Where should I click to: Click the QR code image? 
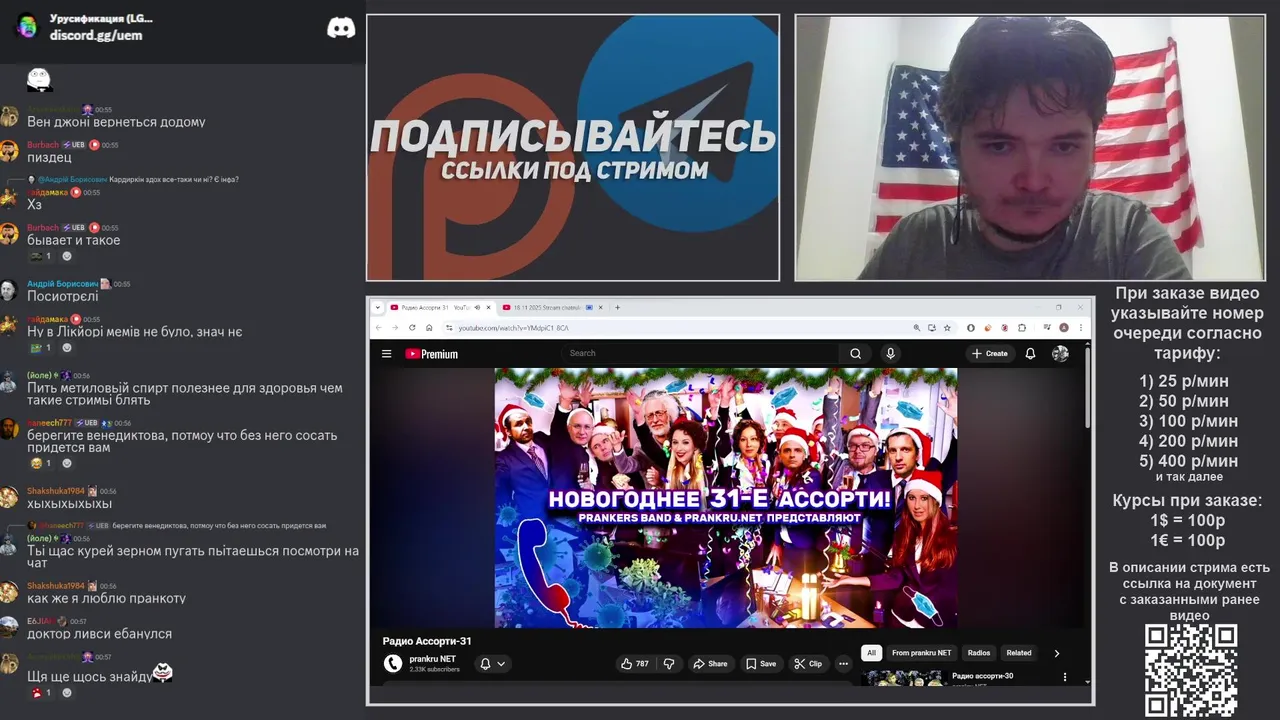1191,670
